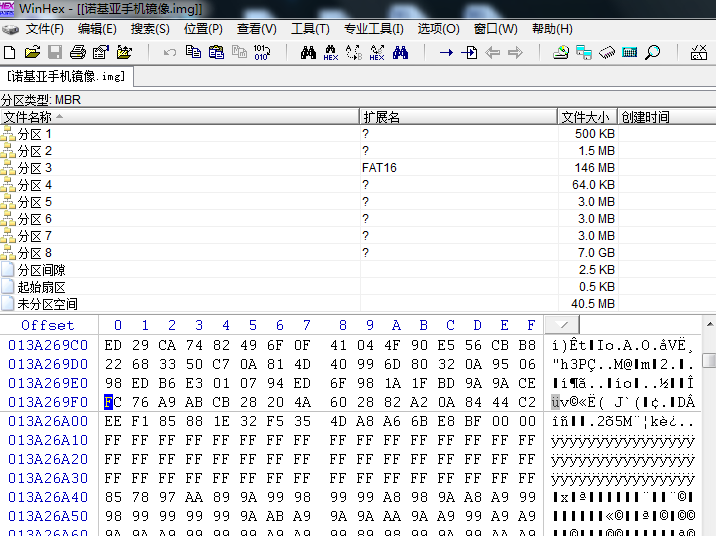Open the 位置(P) menu
The height and width of the screenshot is (536, 716).
coord(203,29)
